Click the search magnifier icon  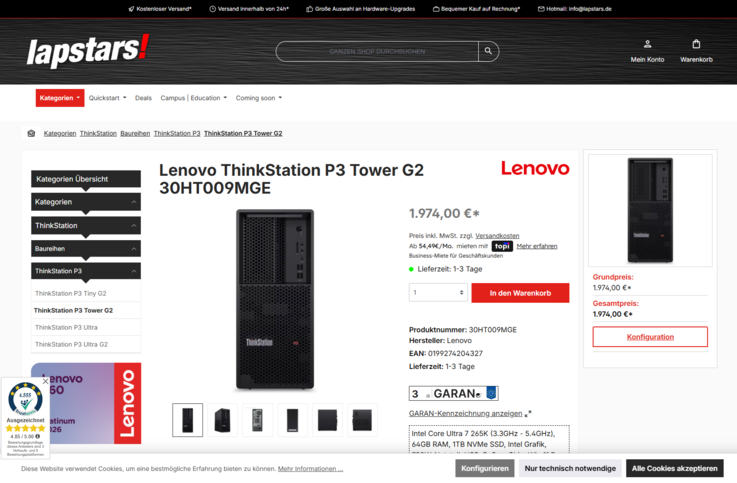coord(488,51)
